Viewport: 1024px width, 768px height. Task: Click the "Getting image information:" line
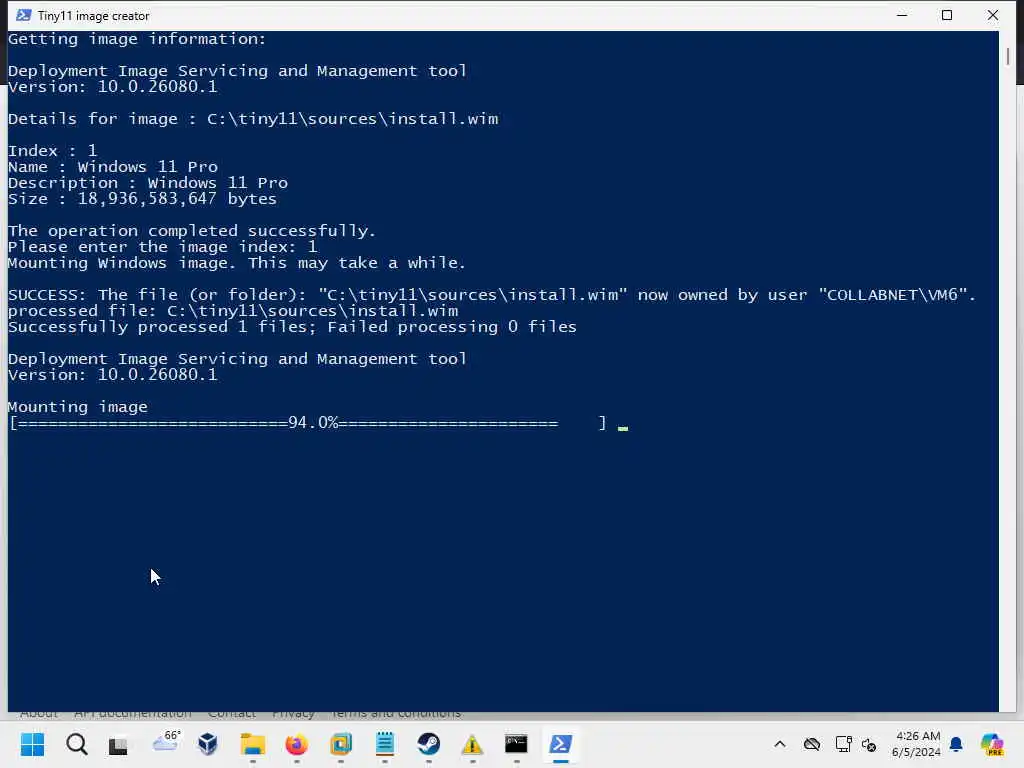coord(137,39)
